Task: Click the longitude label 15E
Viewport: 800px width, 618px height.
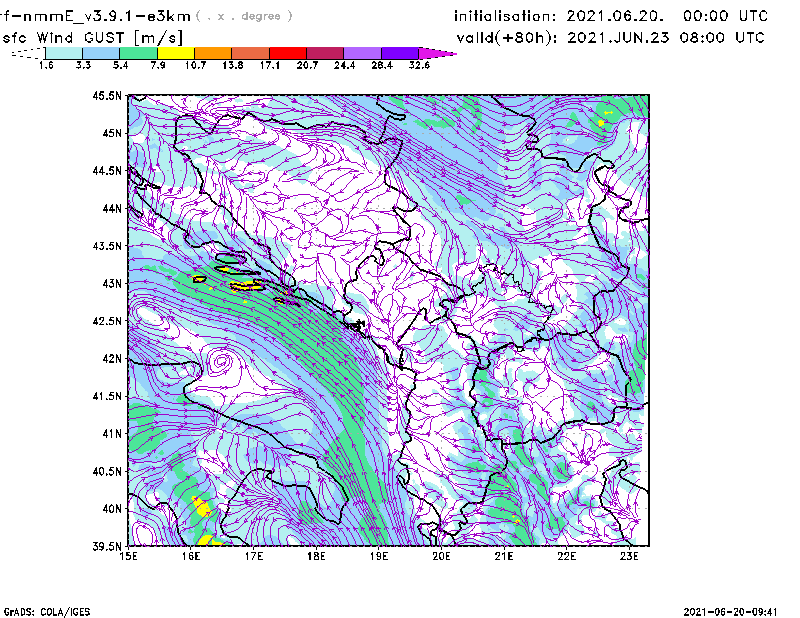Action: pos(128,556)
